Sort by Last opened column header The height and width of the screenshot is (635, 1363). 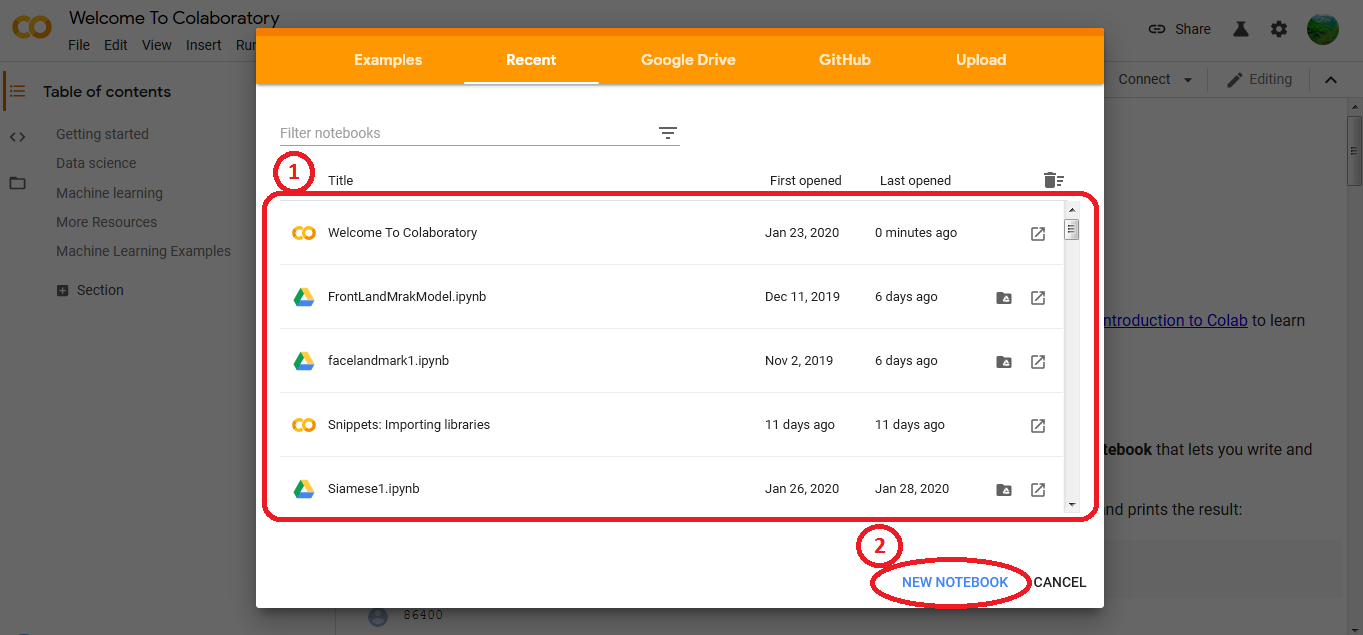pyautogui.click(x=915, y=181)
